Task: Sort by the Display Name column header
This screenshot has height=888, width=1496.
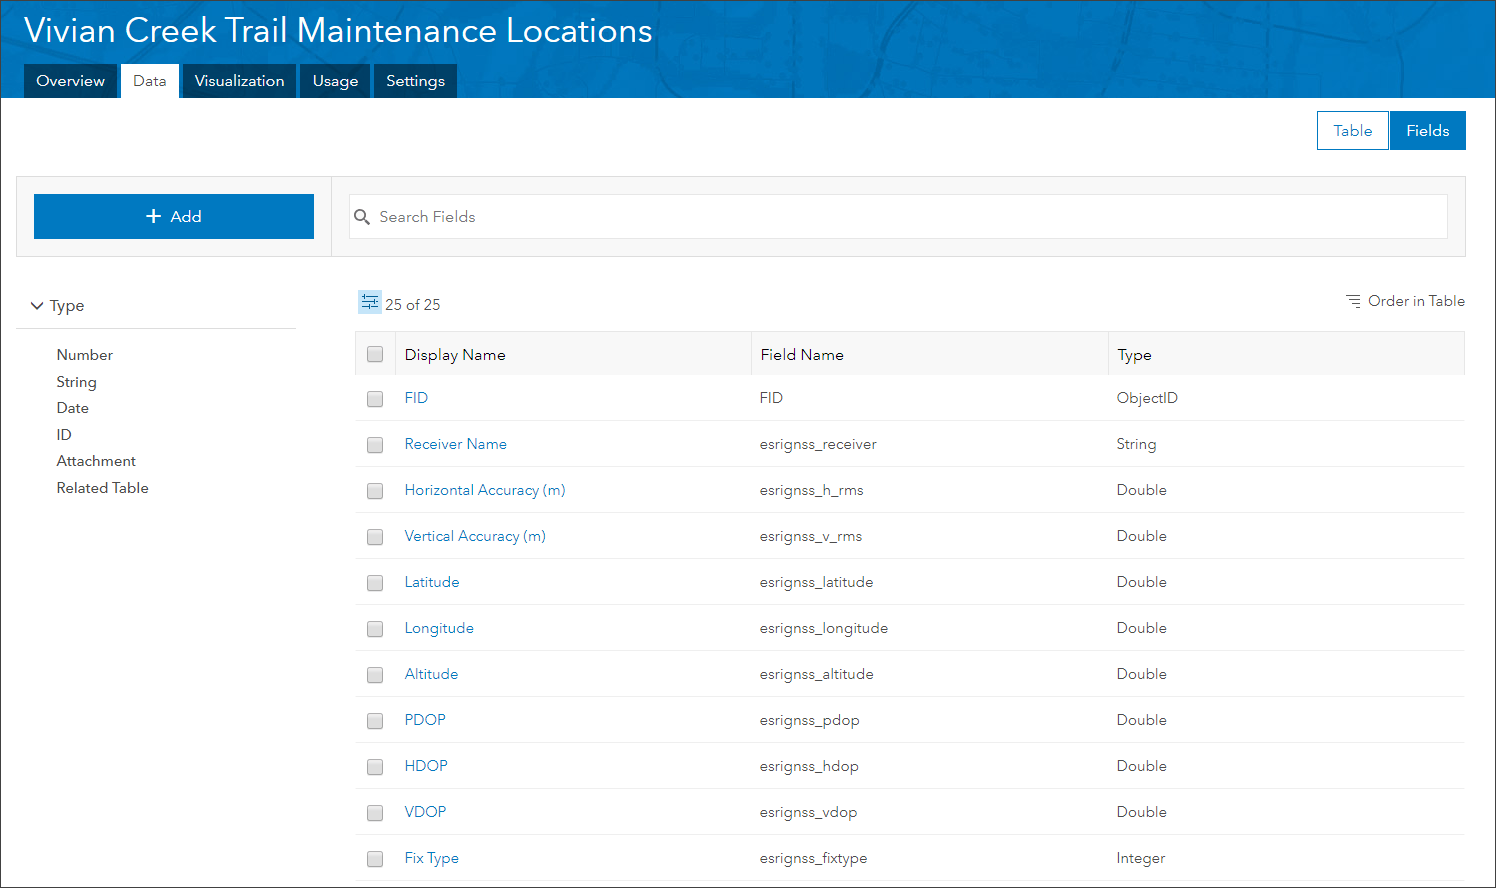Action: pos(455,355)
